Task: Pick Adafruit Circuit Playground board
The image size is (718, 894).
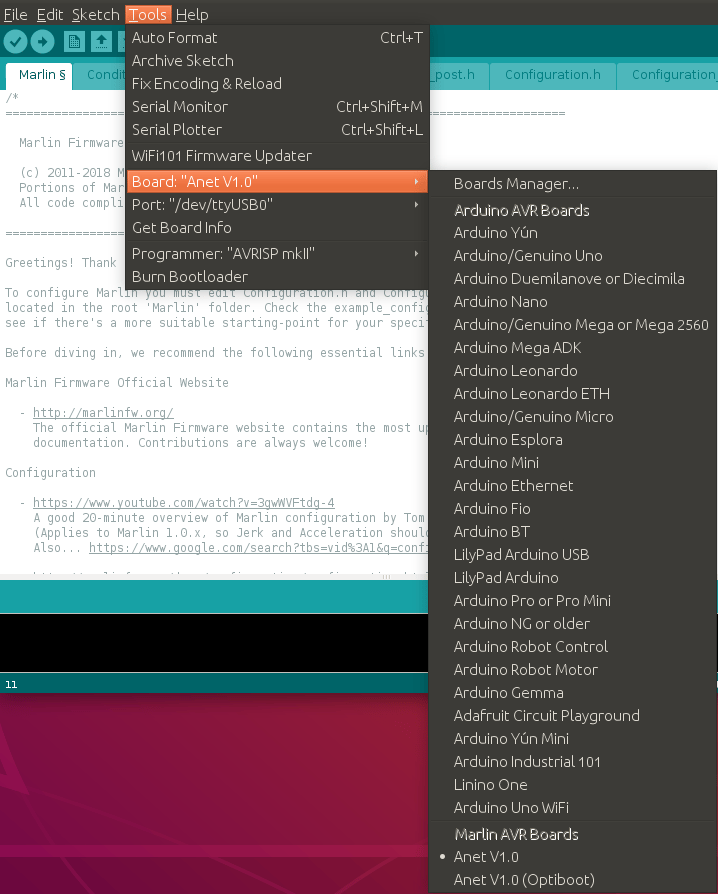Action: [x=573, y=716]
